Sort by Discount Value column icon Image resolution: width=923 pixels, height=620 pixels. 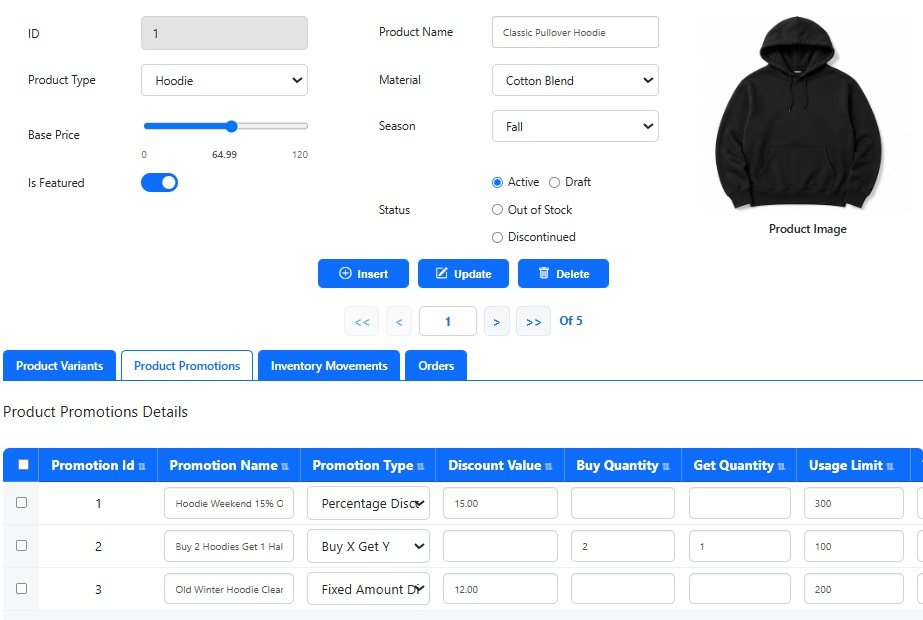click(549, 466)
